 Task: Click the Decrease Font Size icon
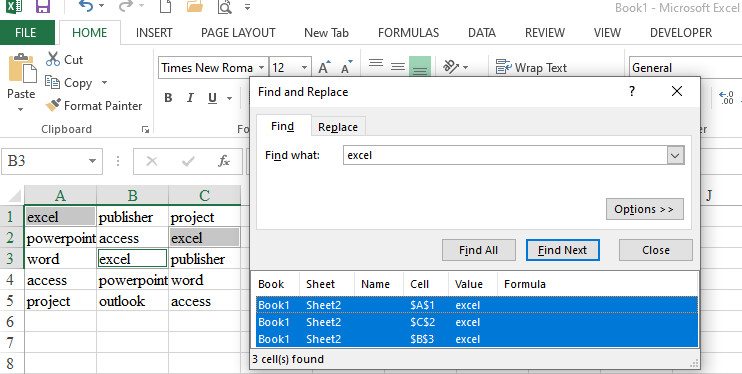click(347, 67)
